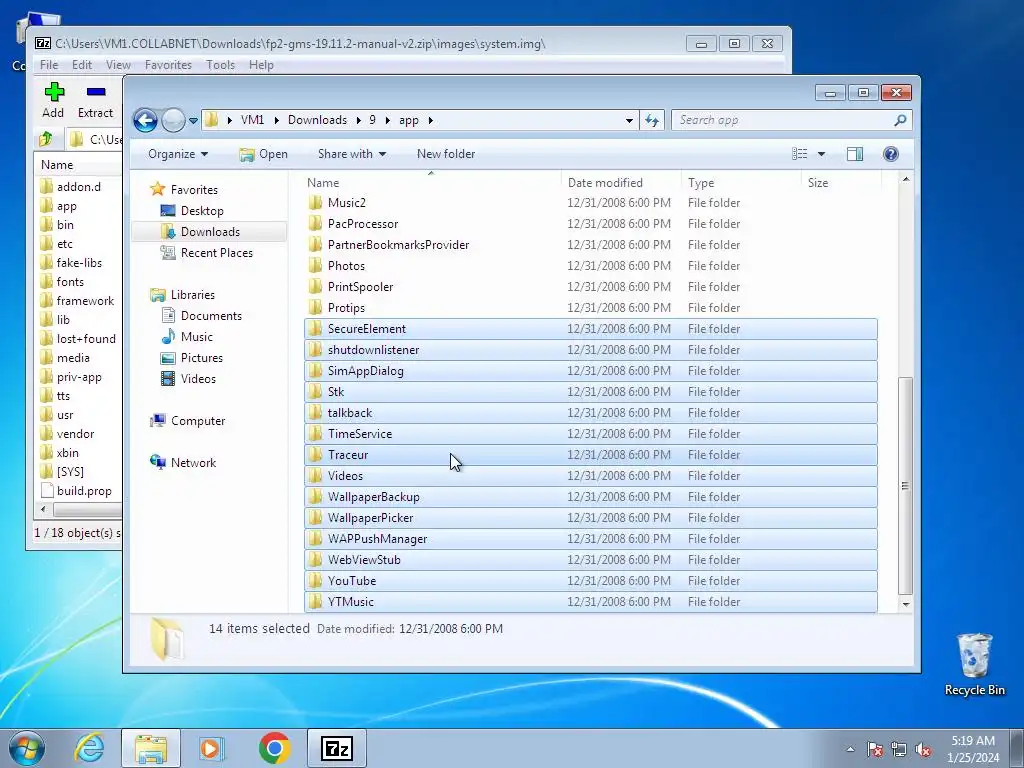Select the PartnerBookmarksProvider folder row
The width and height of the screenshot is (1024, 768).
tap(591, 244)
